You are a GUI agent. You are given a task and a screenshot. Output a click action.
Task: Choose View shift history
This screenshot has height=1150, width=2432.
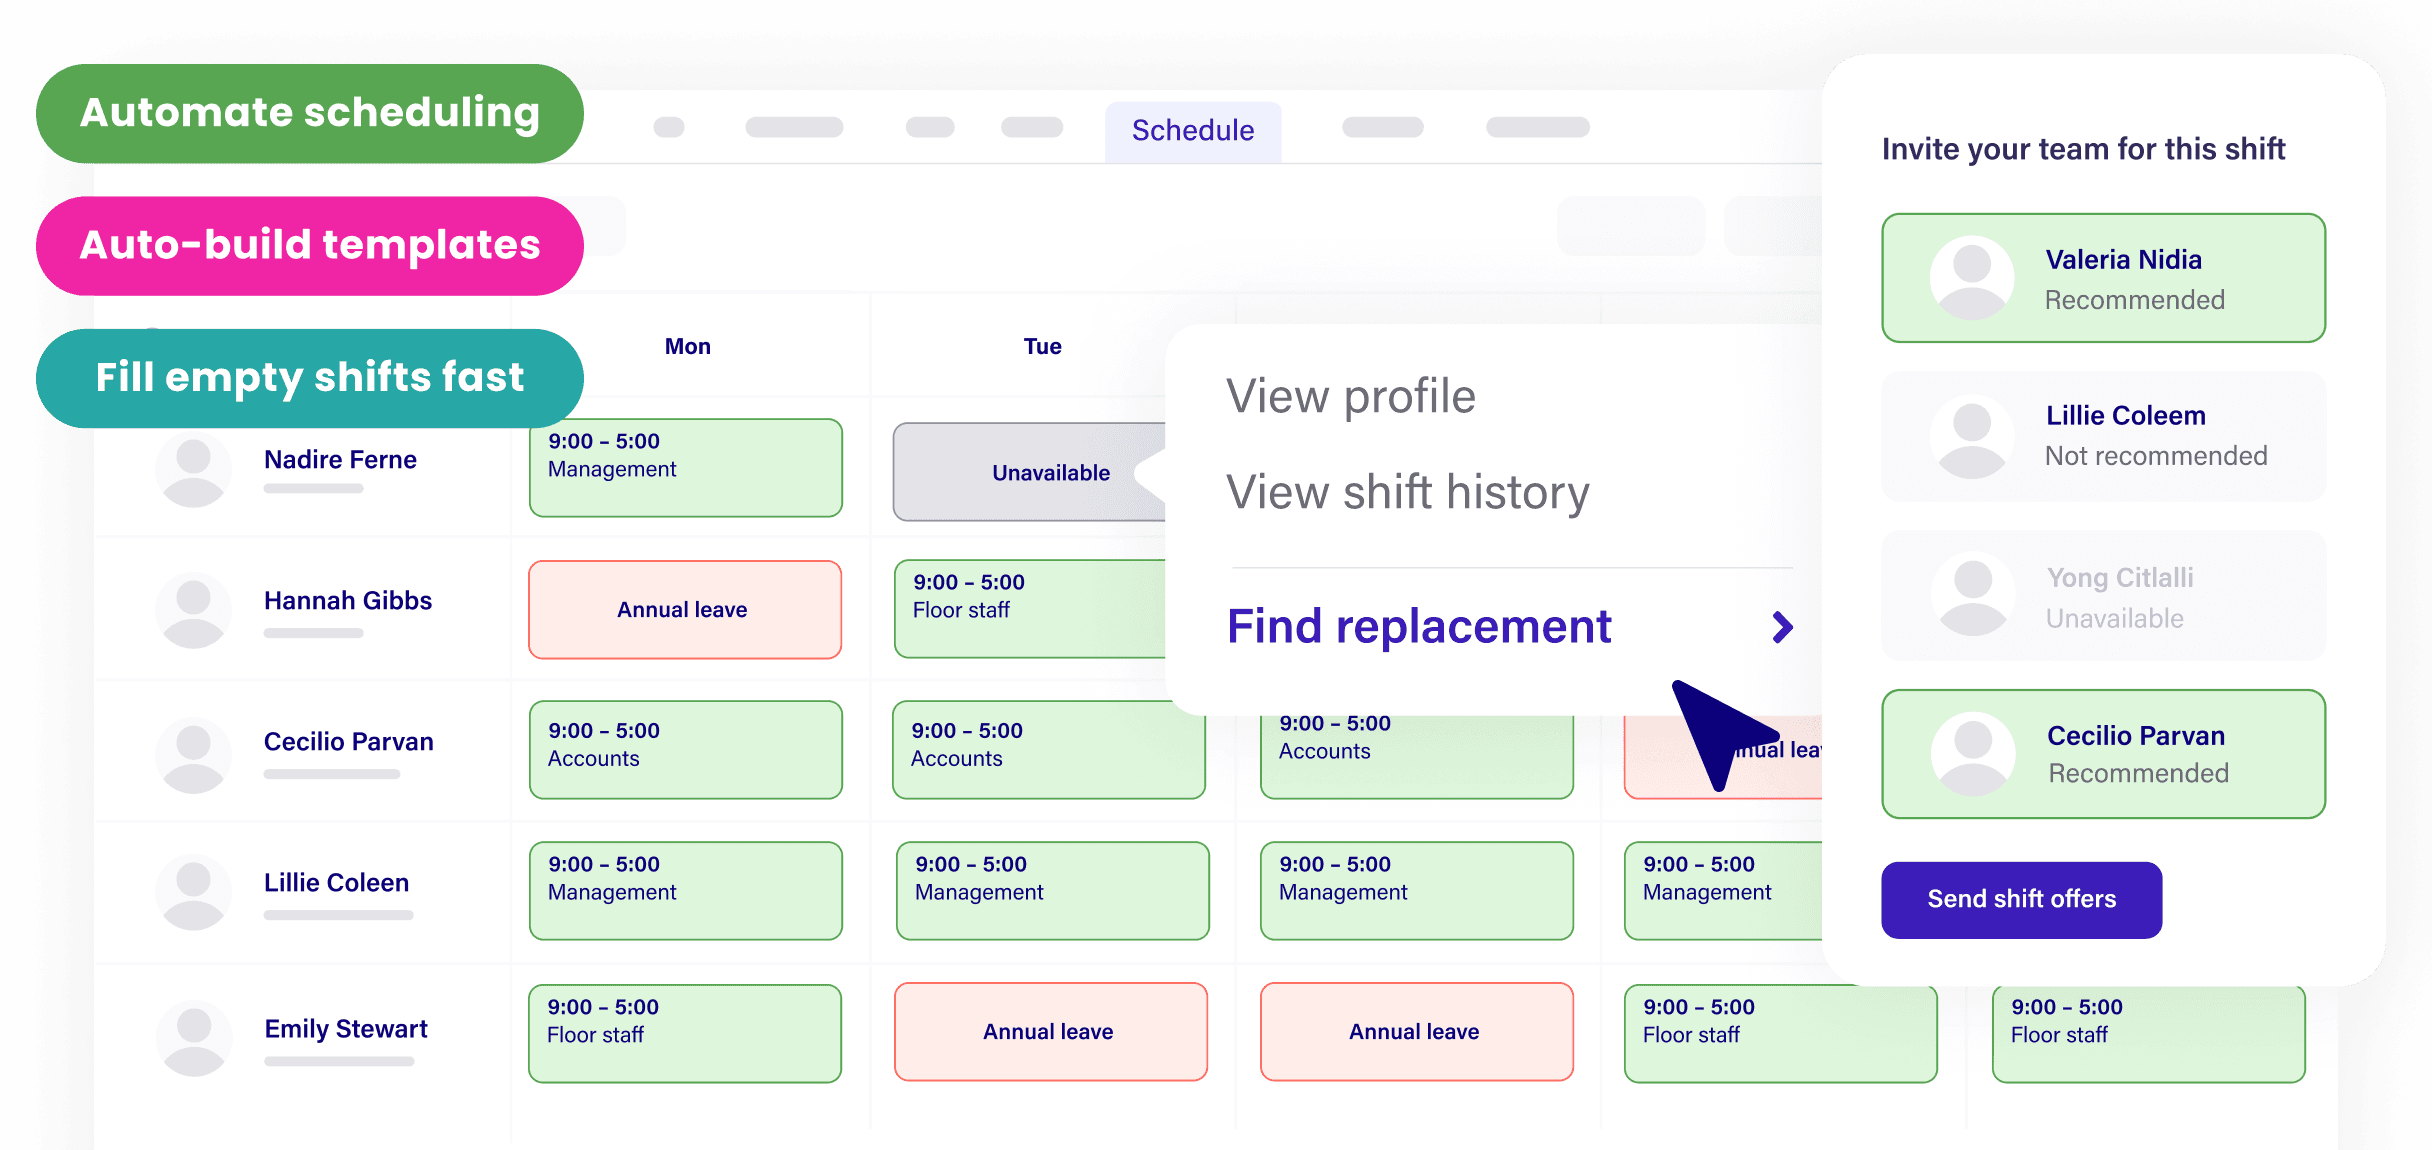(1407, 492)
